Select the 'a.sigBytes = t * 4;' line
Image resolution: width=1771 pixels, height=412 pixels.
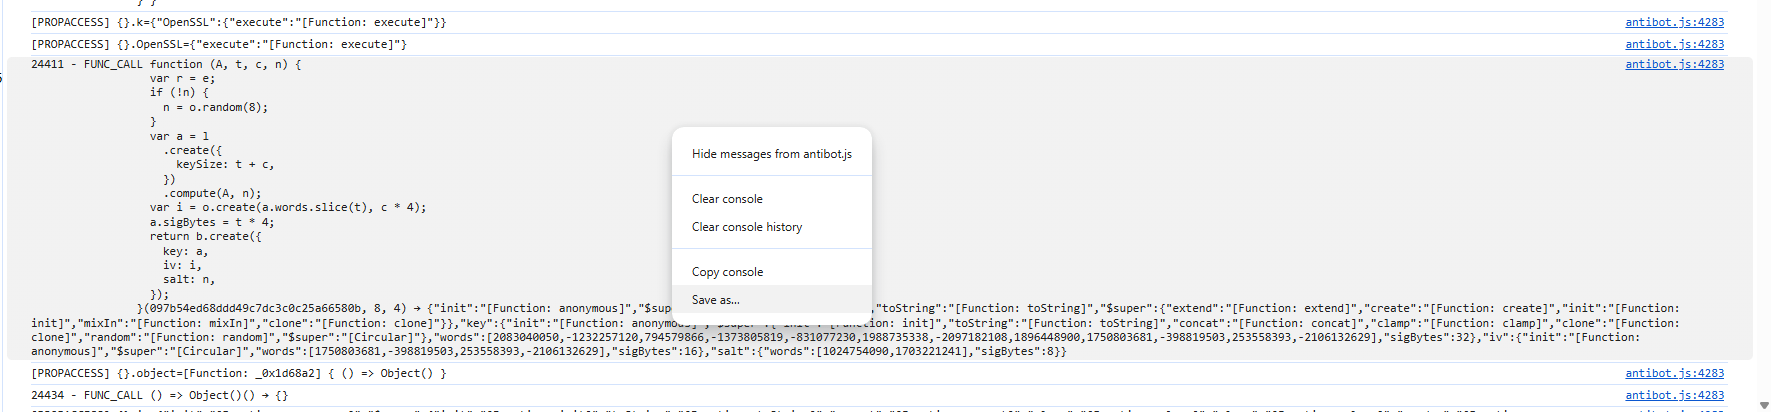coord(212,222)
